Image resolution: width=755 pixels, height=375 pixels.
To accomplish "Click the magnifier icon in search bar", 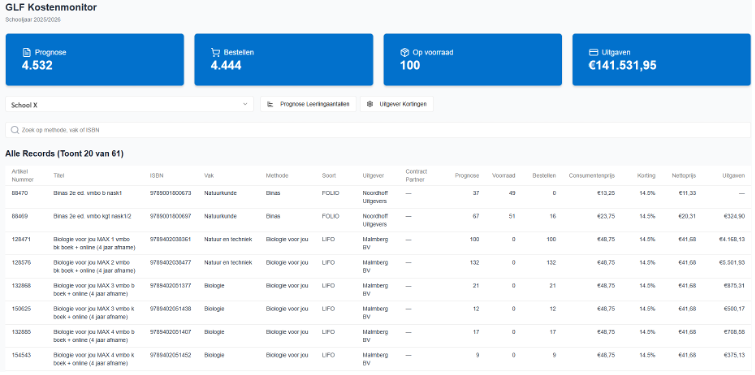I will coord(15,130).
